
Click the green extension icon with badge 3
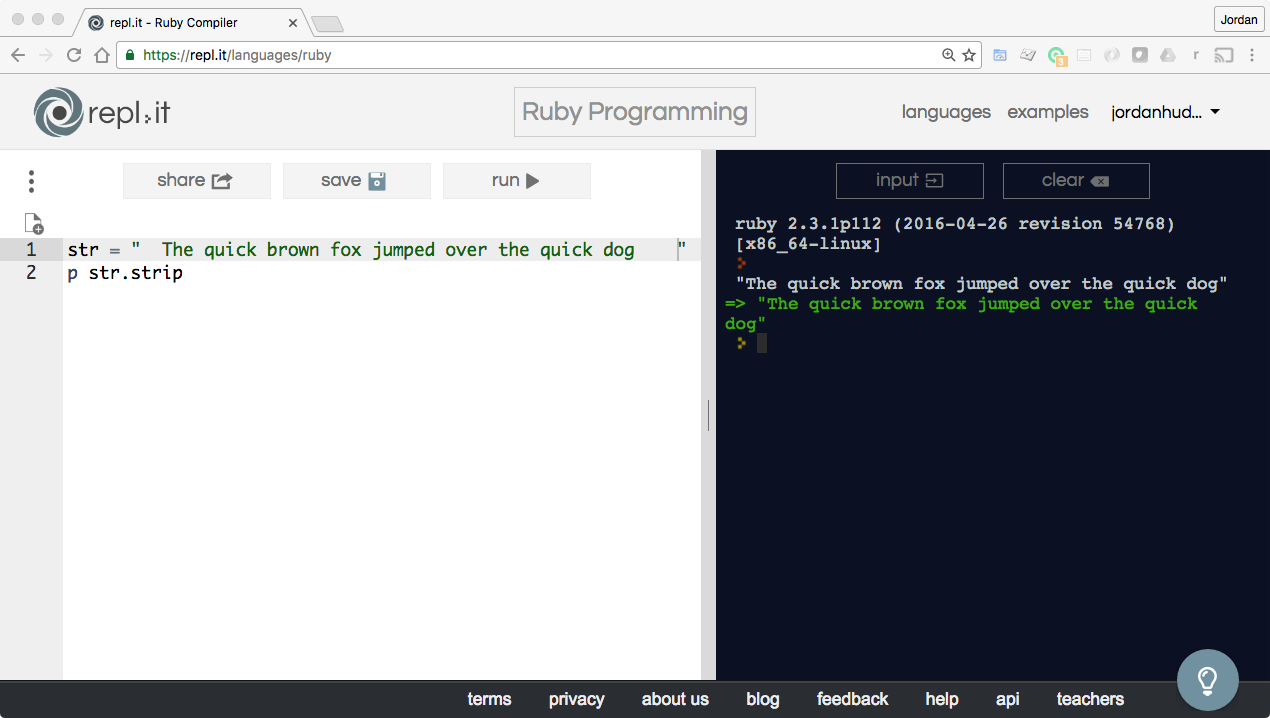(1057, 57)
